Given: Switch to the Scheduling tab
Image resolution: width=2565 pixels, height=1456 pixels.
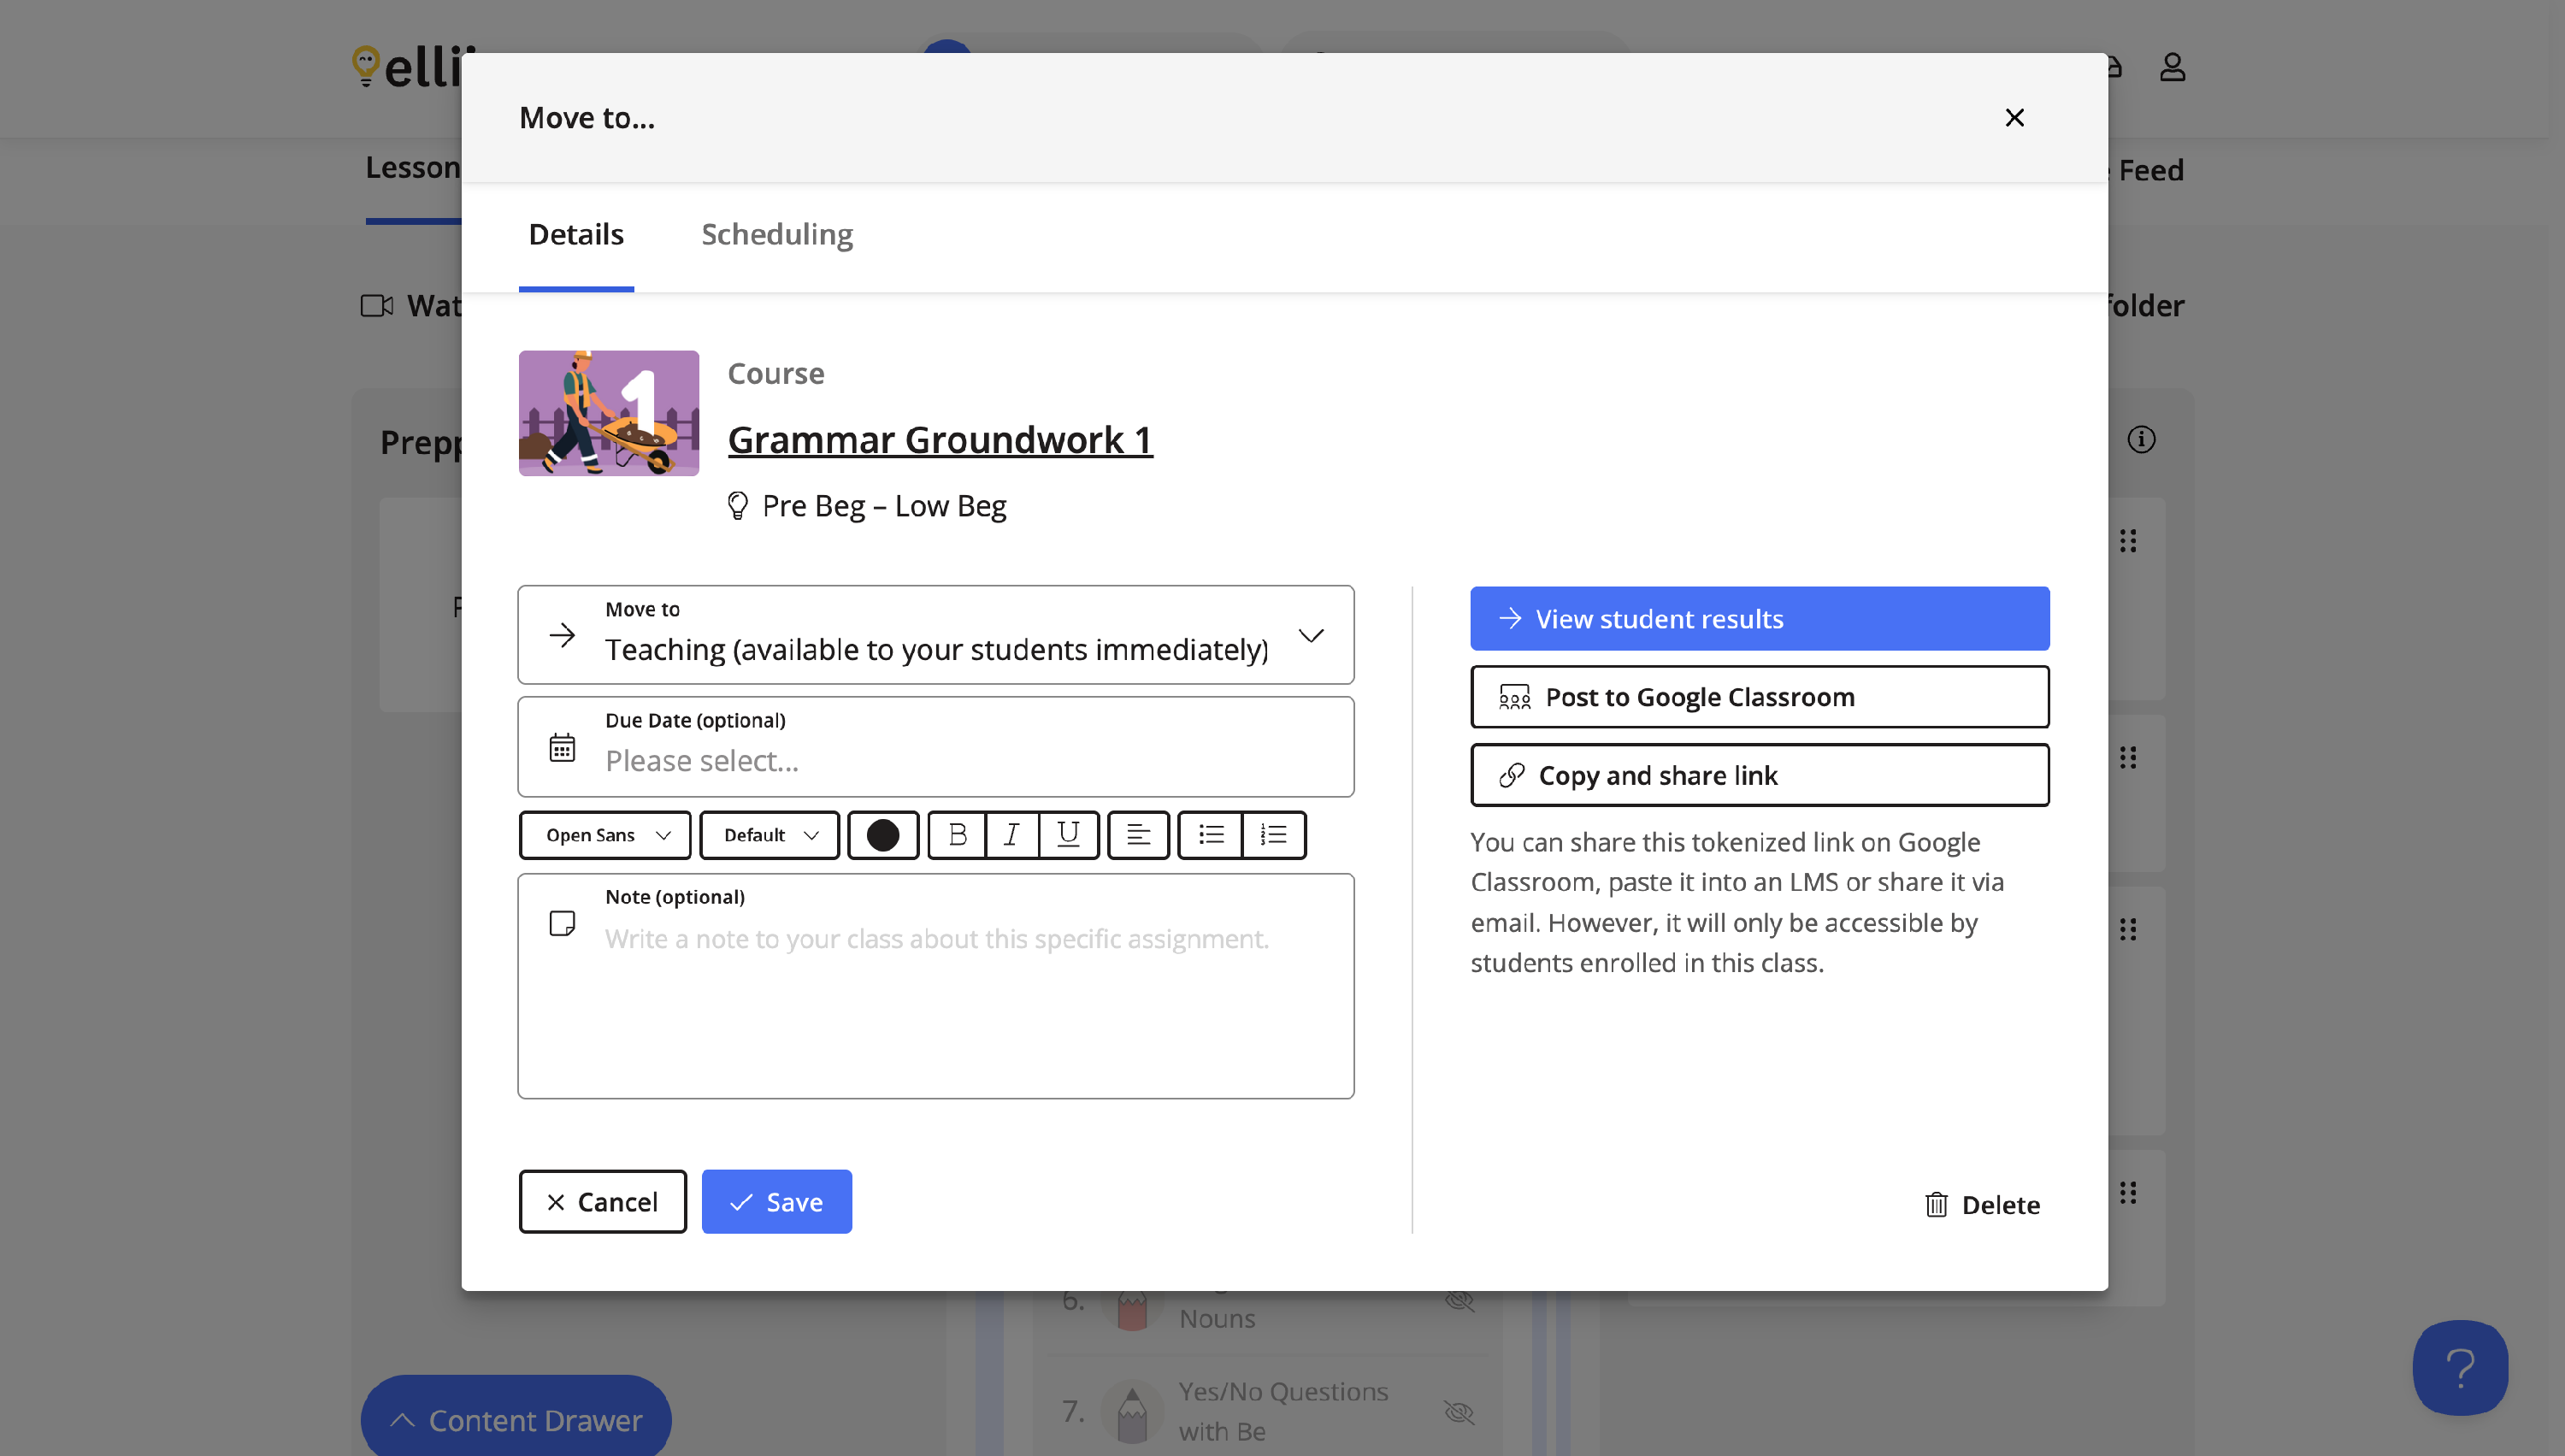Looking at the screenshot, I should click(x=777, y=234).
